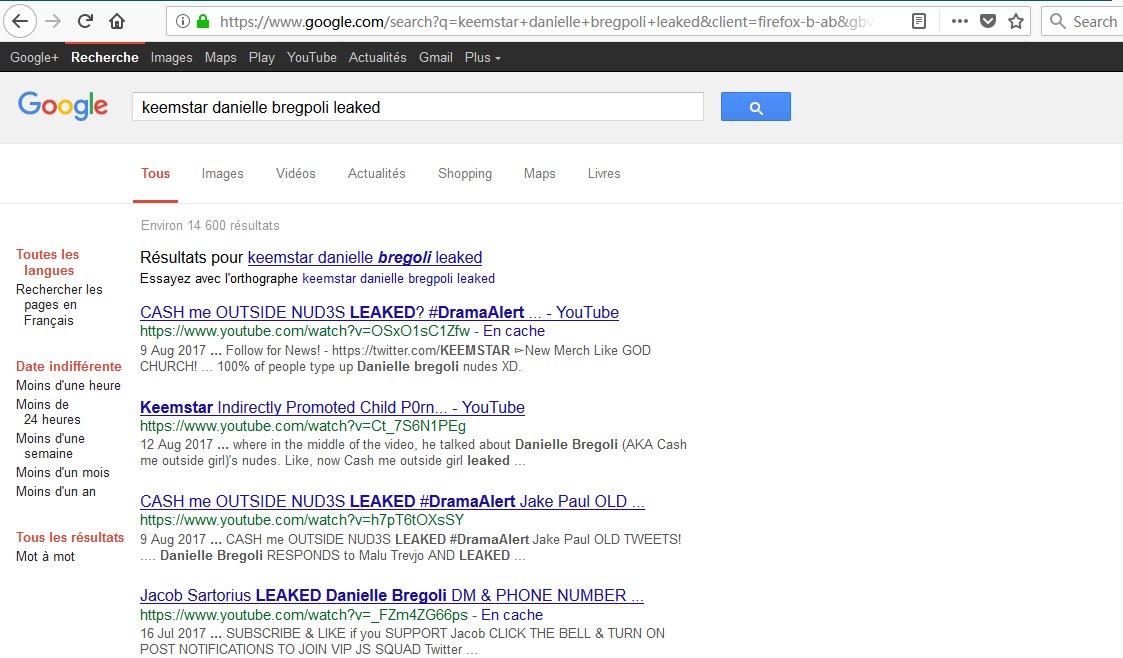The height and width of the screenshot is (658, 1123).
Task: Switch to the Actualités results tab
Action: [x=377, y=173]
